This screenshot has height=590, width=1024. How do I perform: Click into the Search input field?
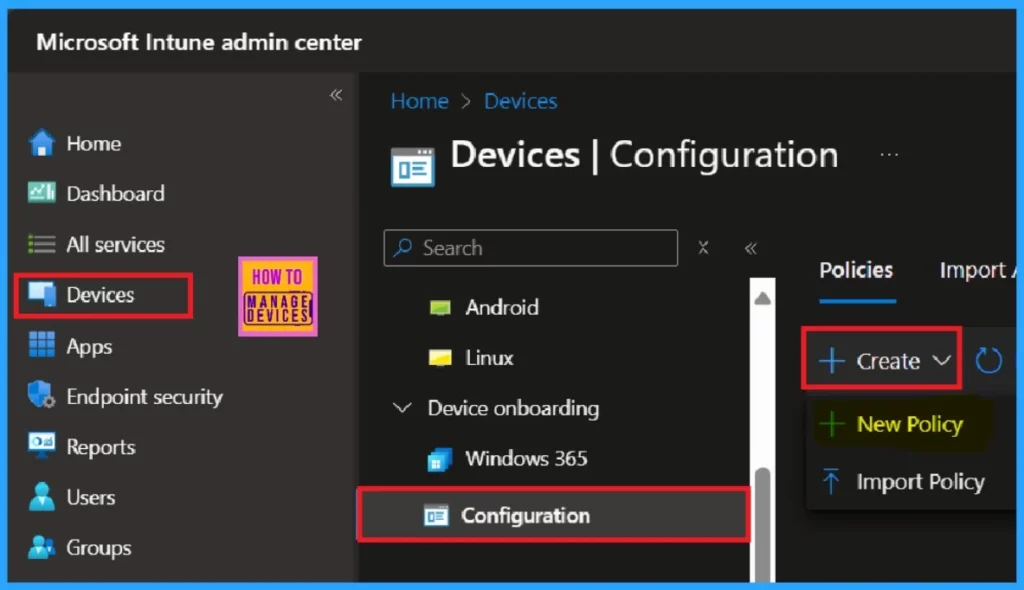(x=530, y=248)
